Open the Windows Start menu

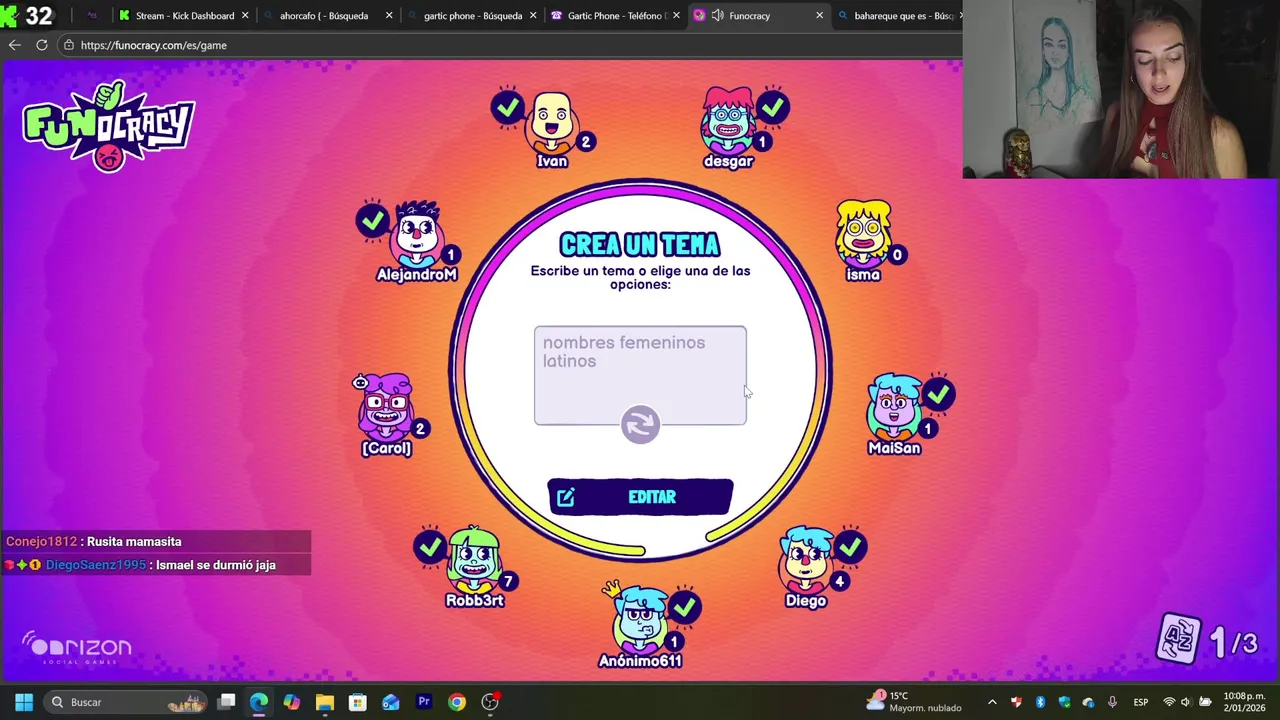pyautogui.click(x=23, y=702)
